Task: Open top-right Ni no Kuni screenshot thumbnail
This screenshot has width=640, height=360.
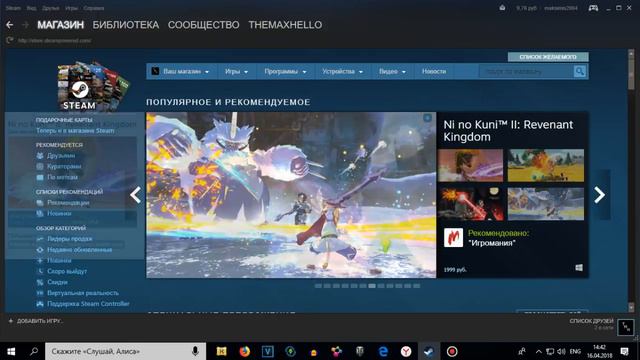Action: click(x=546, y=165)
